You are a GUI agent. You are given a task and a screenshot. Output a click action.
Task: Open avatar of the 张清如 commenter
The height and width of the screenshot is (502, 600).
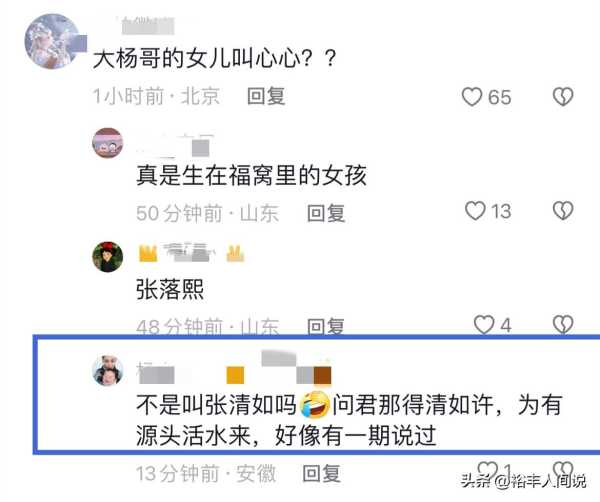coord(108,370)
